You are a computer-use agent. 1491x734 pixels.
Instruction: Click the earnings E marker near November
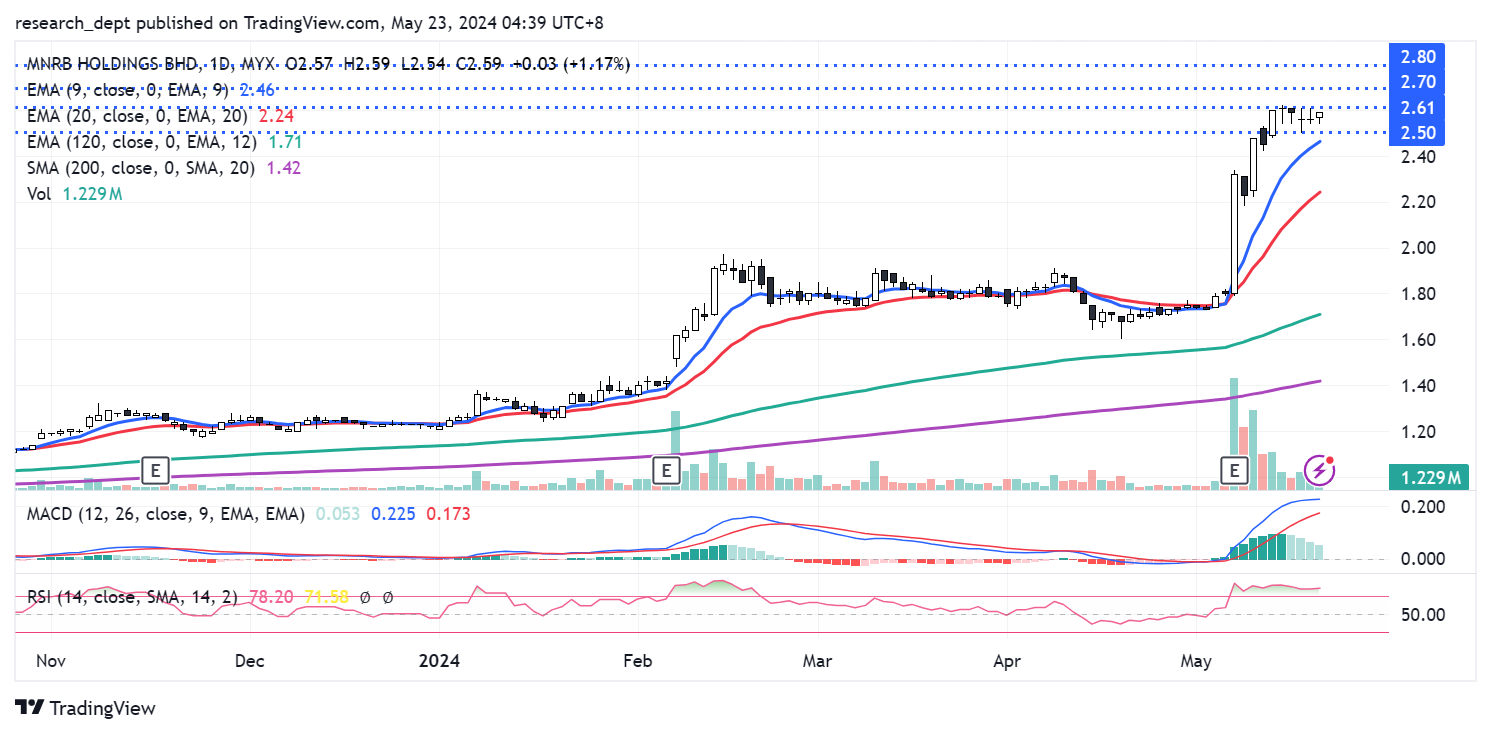click(x=155, y=469)
